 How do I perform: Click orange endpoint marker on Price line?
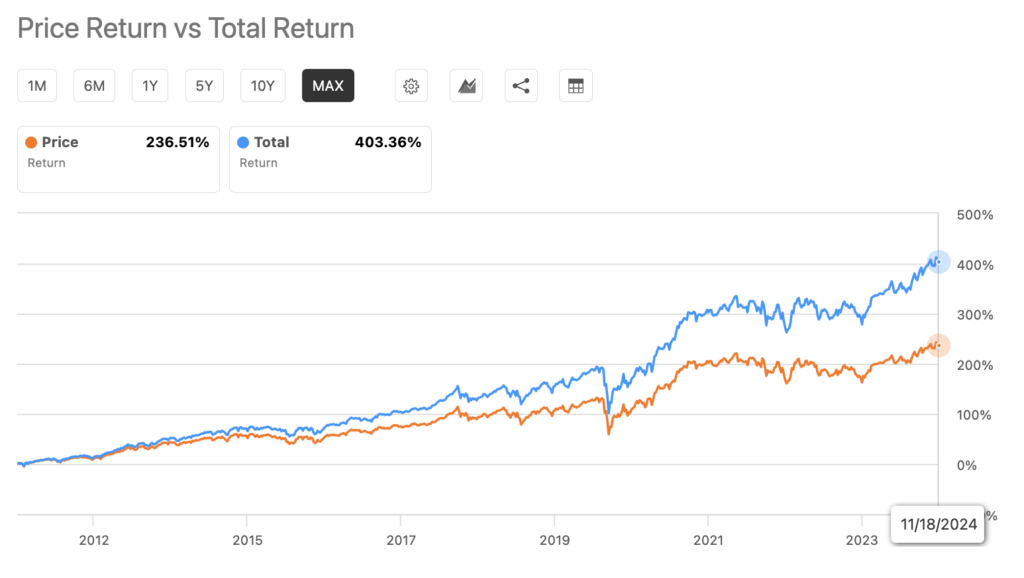coord(938,345)
